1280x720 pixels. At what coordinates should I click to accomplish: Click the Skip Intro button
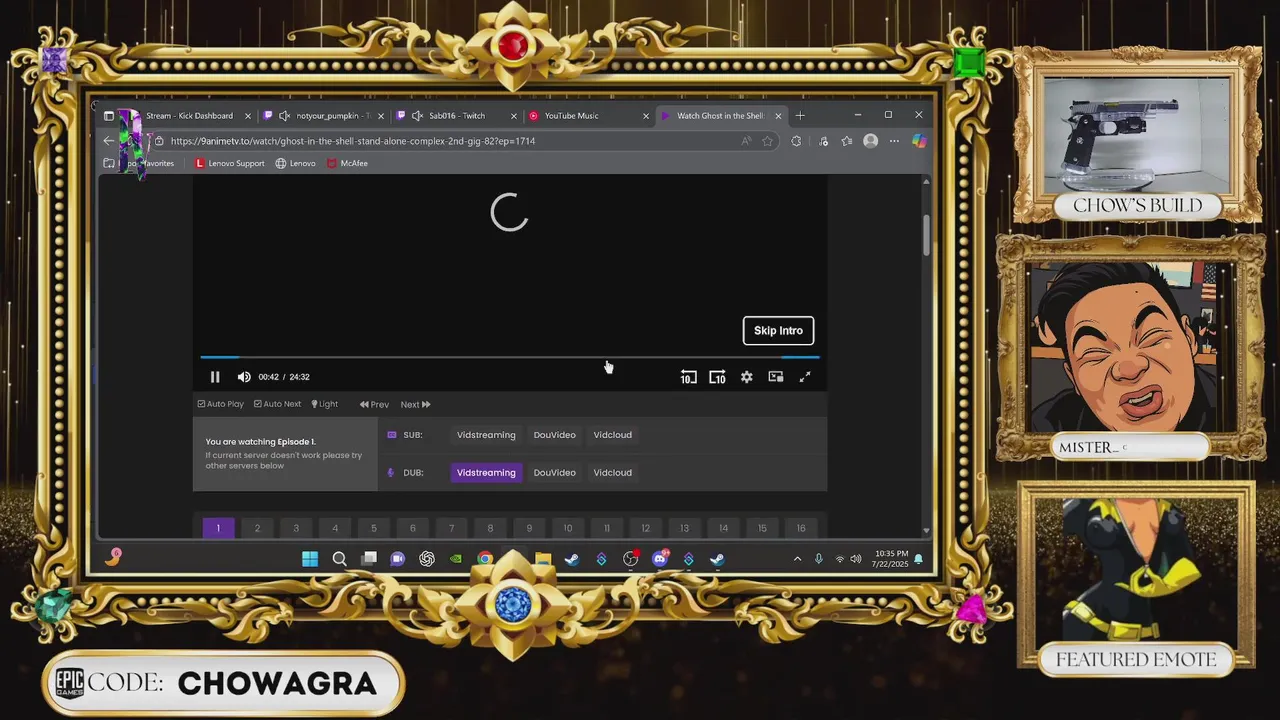[x=778, y=331]
